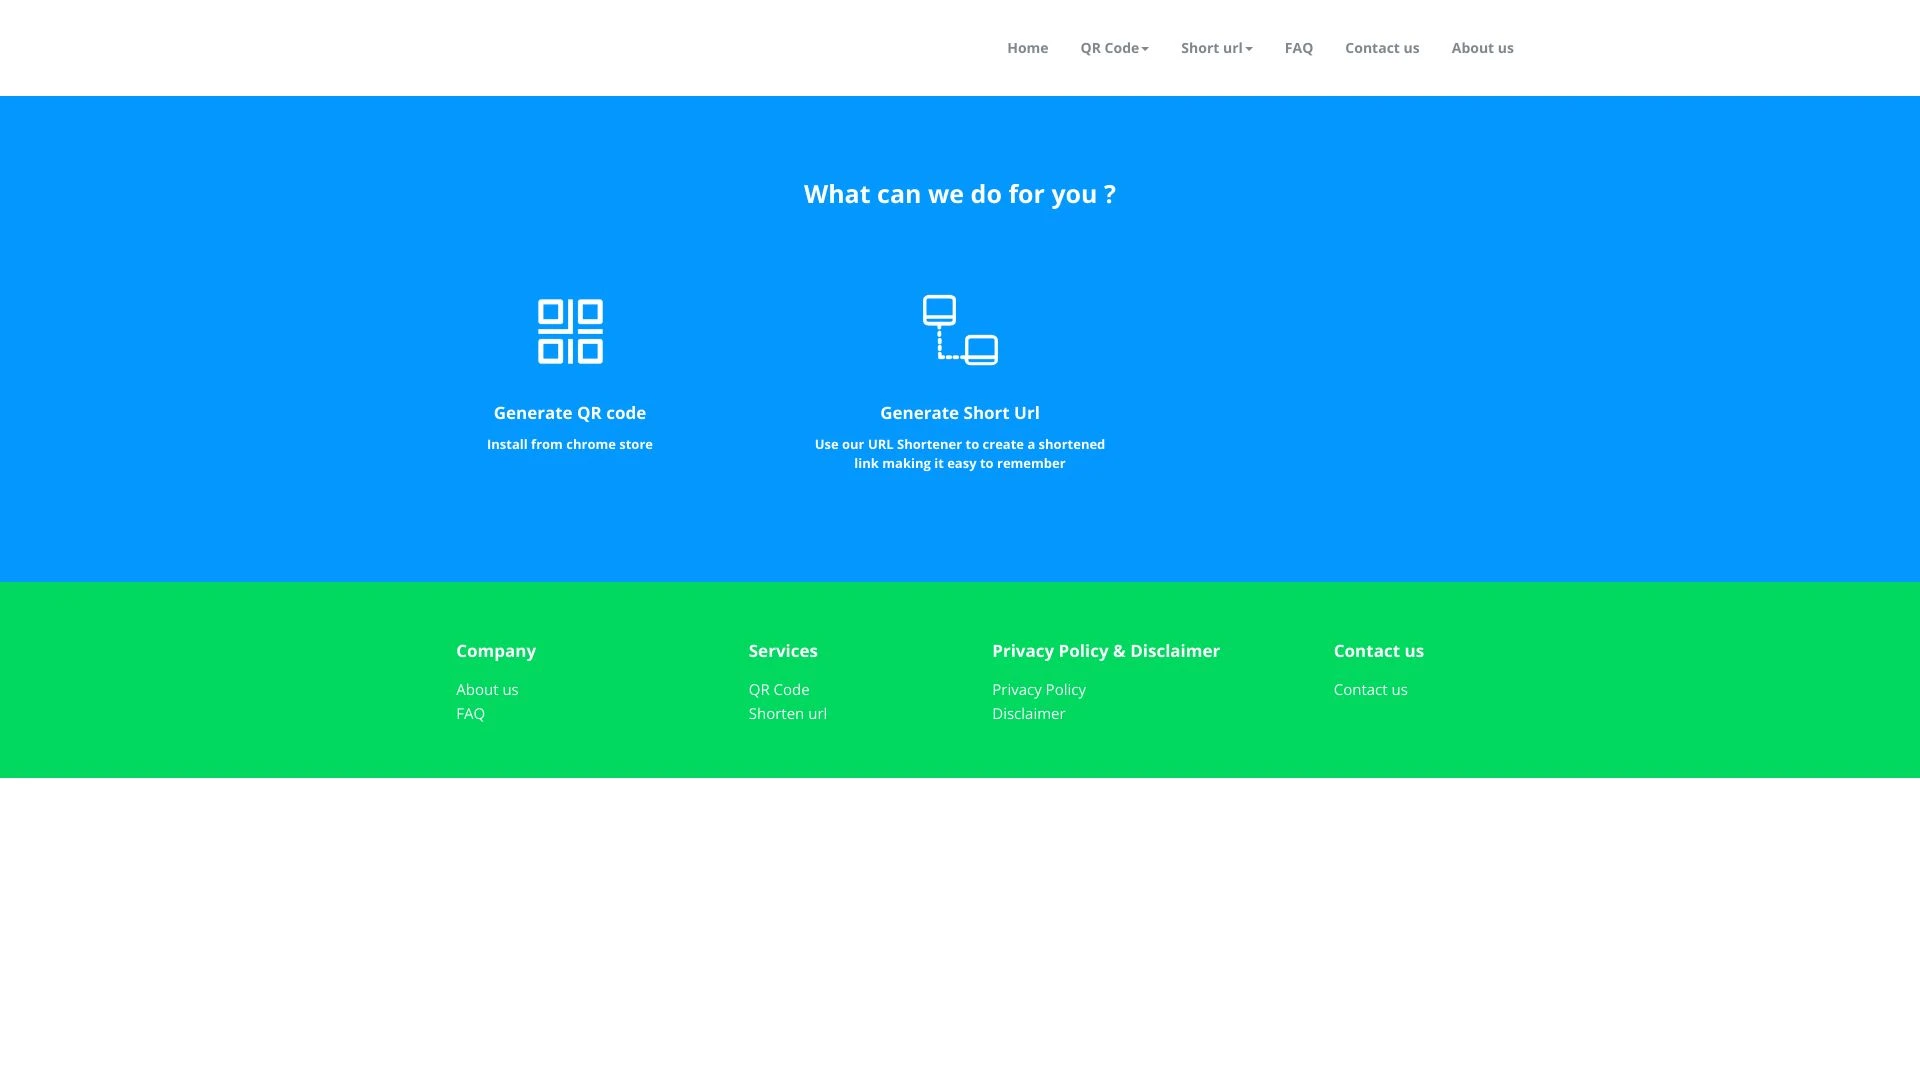Open FAQ link under Company footer

(470, 713)
